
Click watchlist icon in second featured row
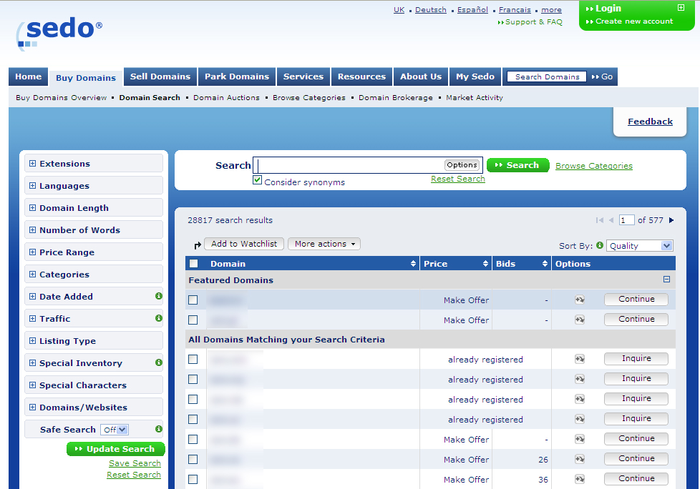(x=579, y=320)
